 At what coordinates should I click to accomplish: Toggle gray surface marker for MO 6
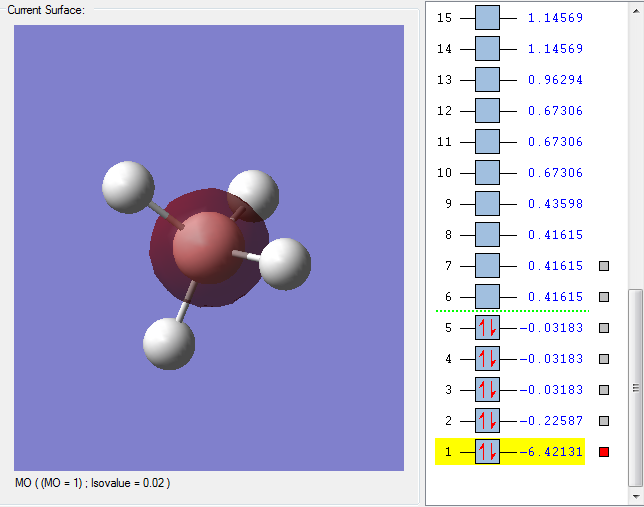pyautogui.click(x=604, y=297)
